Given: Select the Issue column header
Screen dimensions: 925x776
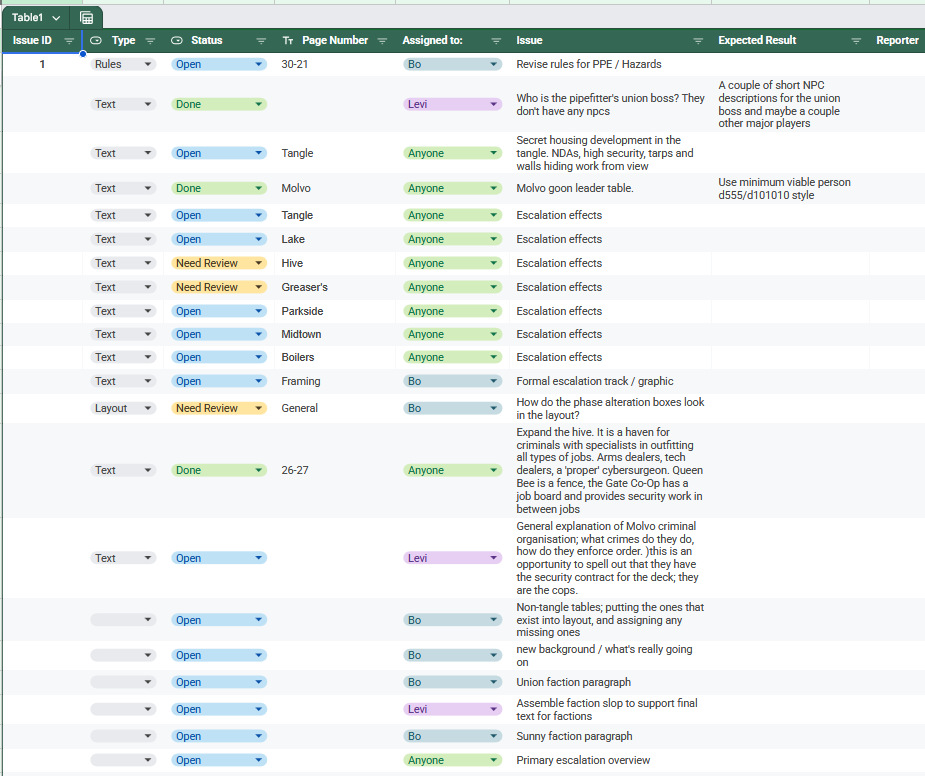Looking at the screenshot, I should [530, 41].
